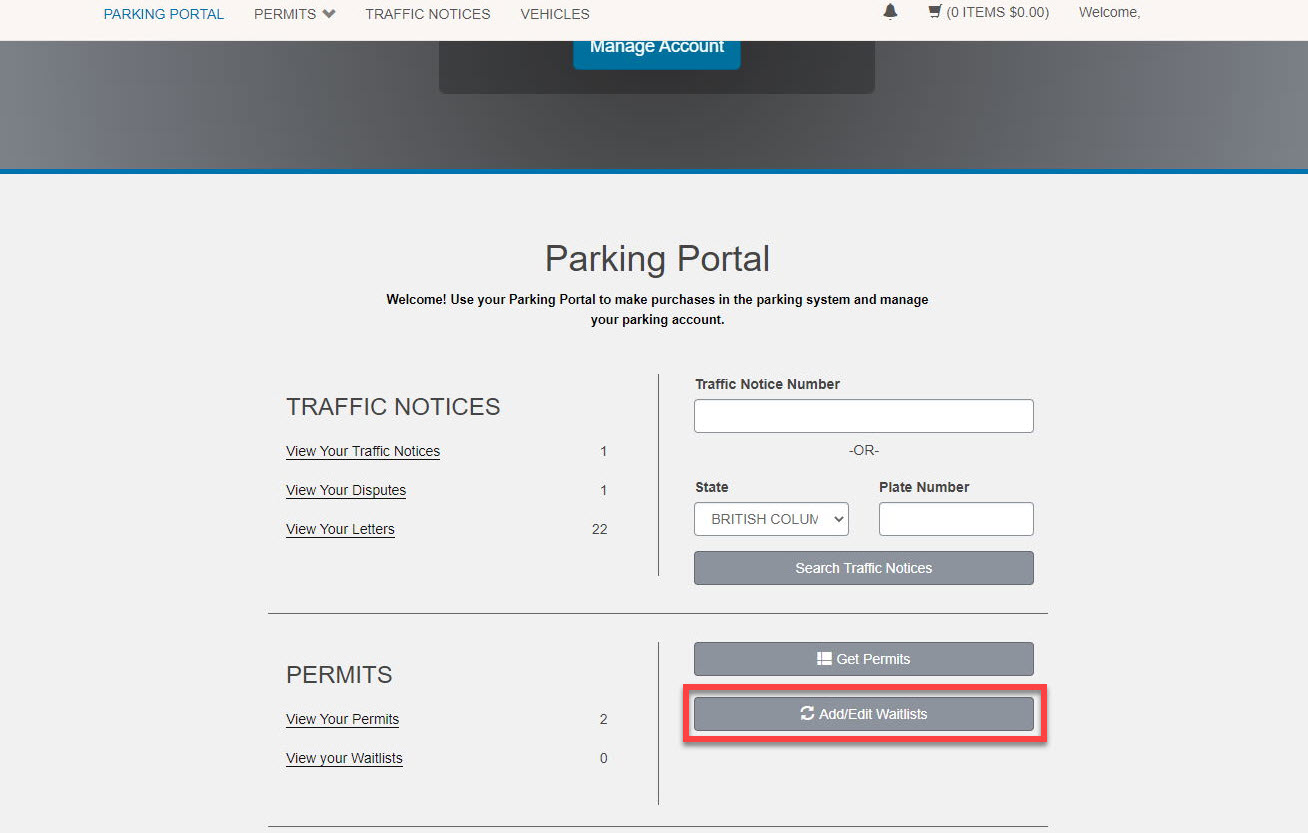Focus the Traffic Notice Number field

pyautogui.click(x=864, y=416)
